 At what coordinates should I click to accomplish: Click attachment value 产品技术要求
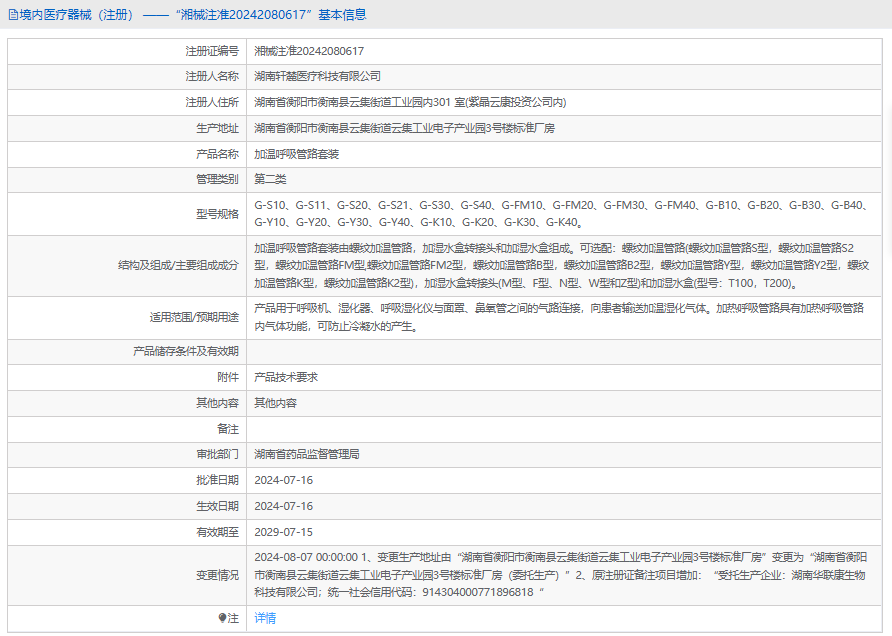tap(286, 377)
